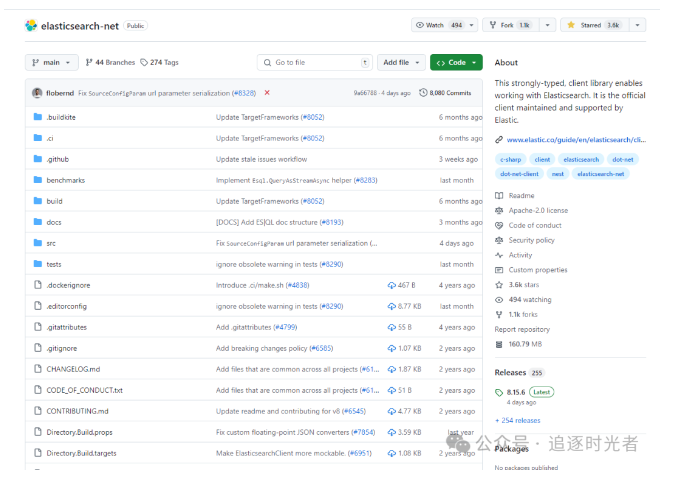Viewport: 689px width, 481px height.
Task: Open the CONTRIBUTING.md file
Action: coord(77,411)
